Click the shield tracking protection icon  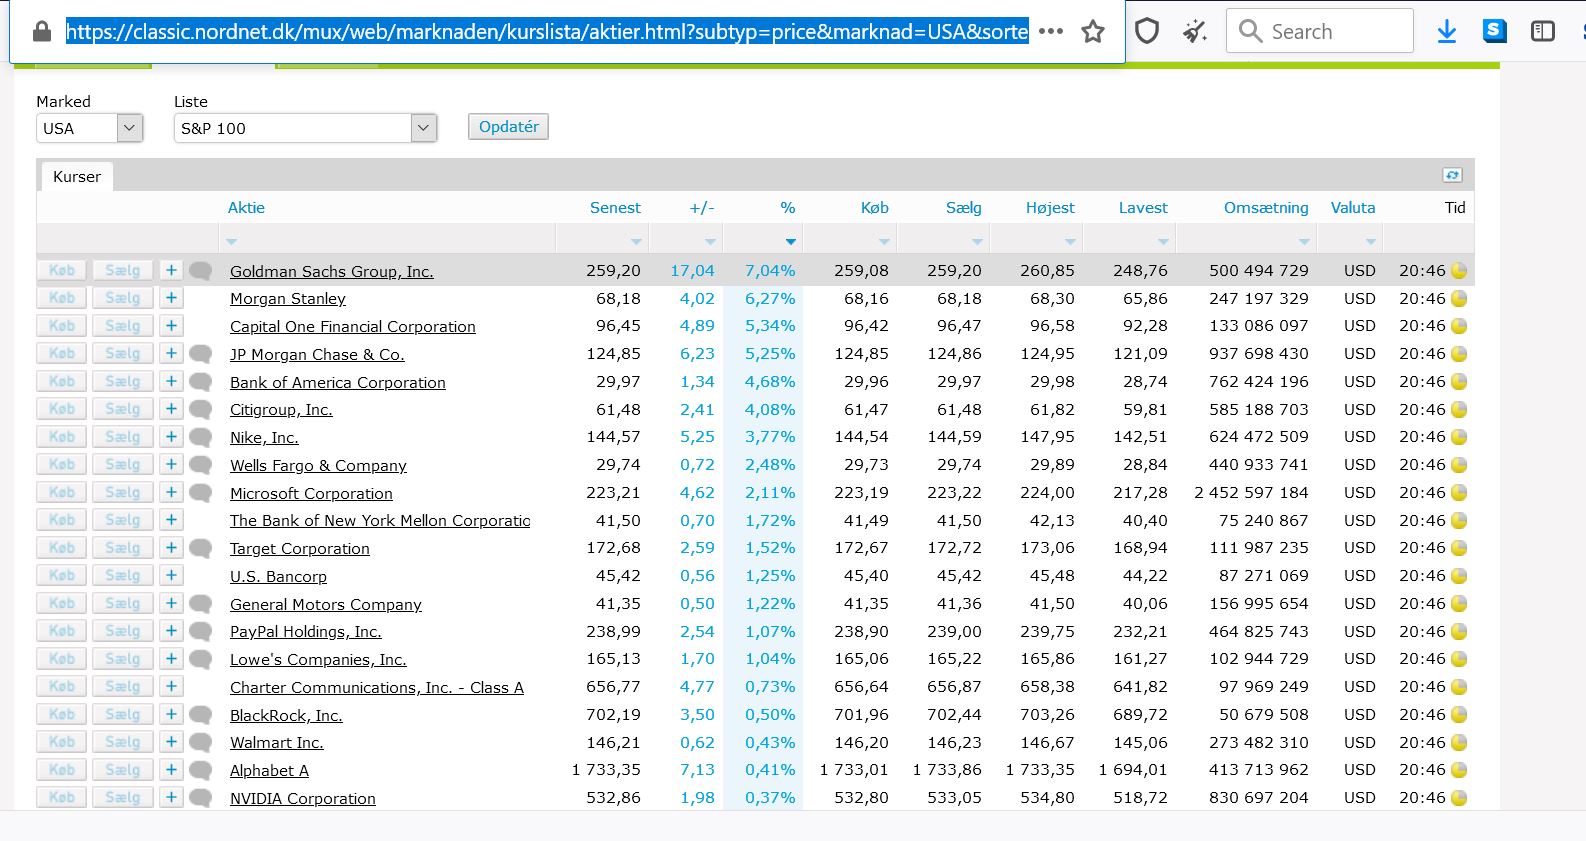coord(1147,32)
